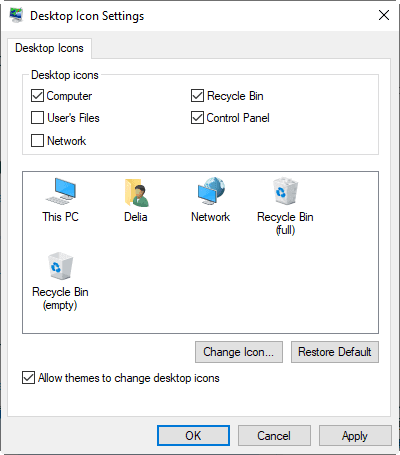Viewport: 400px width, 455px height.
Task: Enable the User's Files checkbox
Action: pos(37,118)
